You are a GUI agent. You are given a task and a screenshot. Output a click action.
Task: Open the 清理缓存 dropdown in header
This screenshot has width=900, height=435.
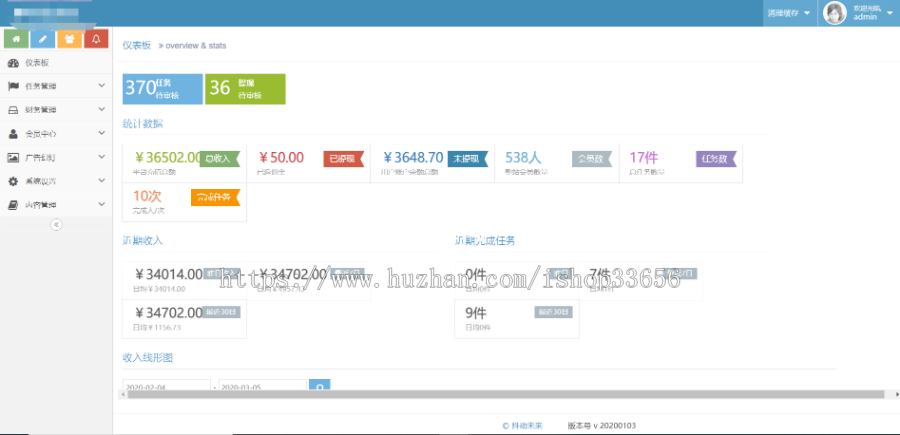[790, 13]
